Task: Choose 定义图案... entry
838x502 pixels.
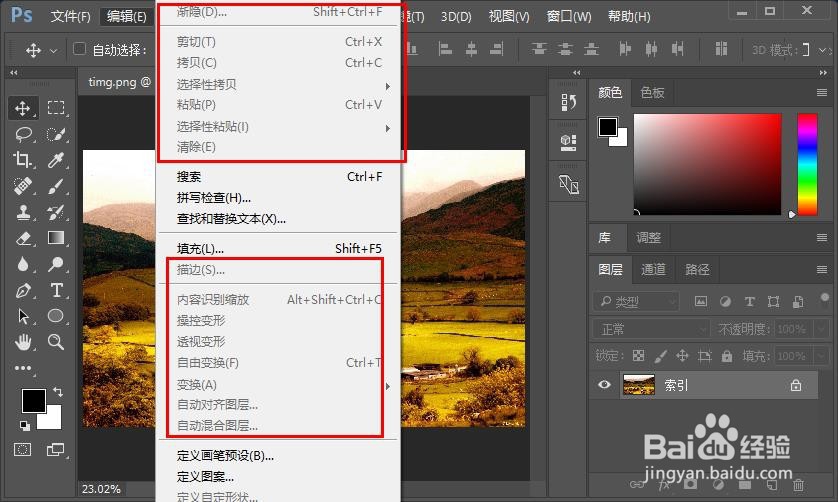Action: pos(279,476)
